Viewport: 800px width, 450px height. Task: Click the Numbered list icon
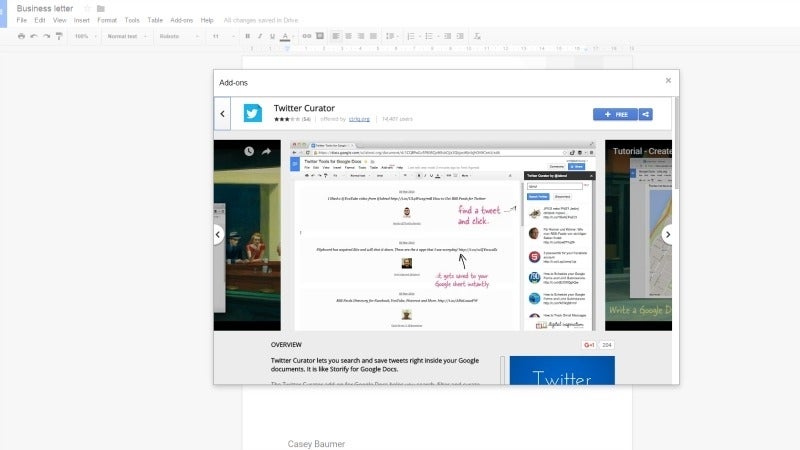[x=413, y=36]
